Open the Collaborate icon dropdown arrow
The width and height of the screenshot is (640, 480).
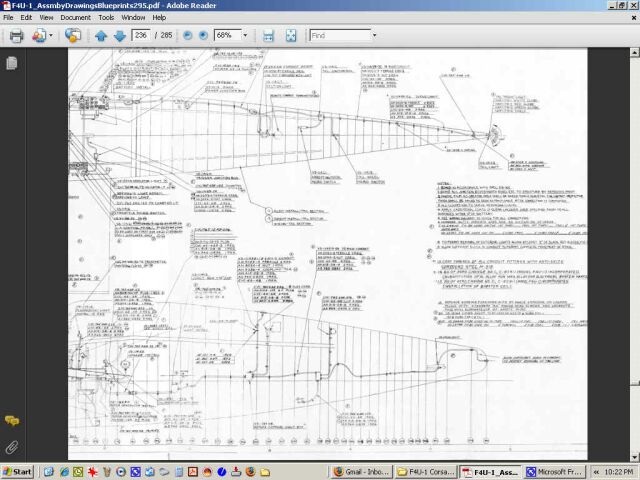(51, 36)
